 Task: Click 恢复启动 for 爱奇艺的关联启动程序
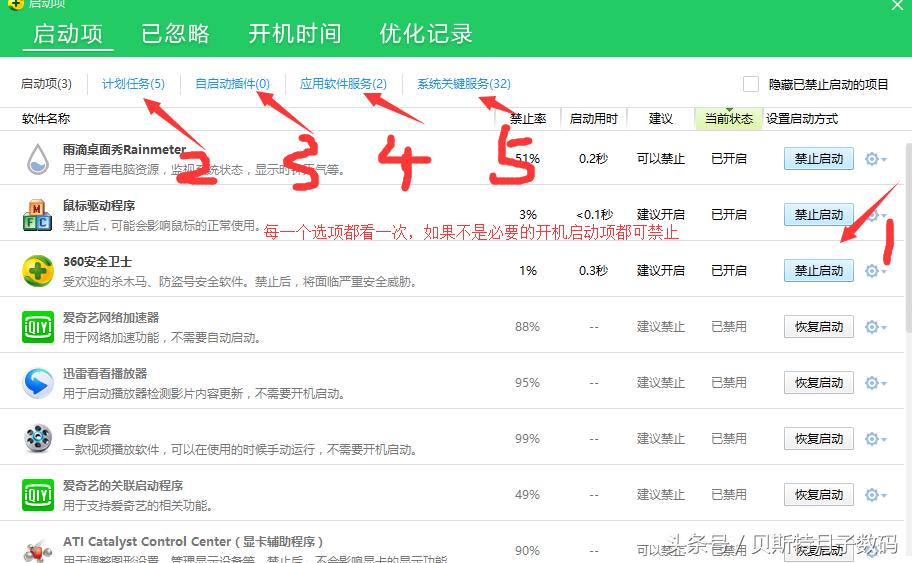(x=819, y=494)
